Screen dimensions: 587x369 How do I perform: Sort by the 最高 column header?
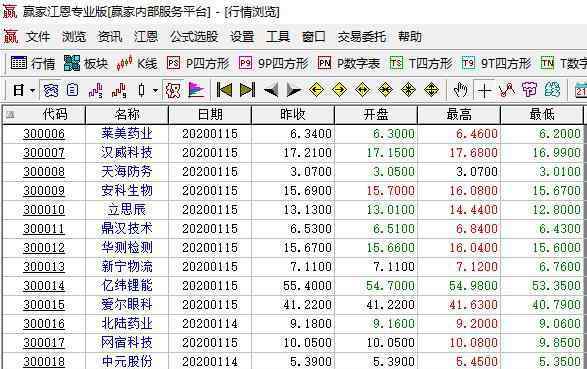coord(459,115)
